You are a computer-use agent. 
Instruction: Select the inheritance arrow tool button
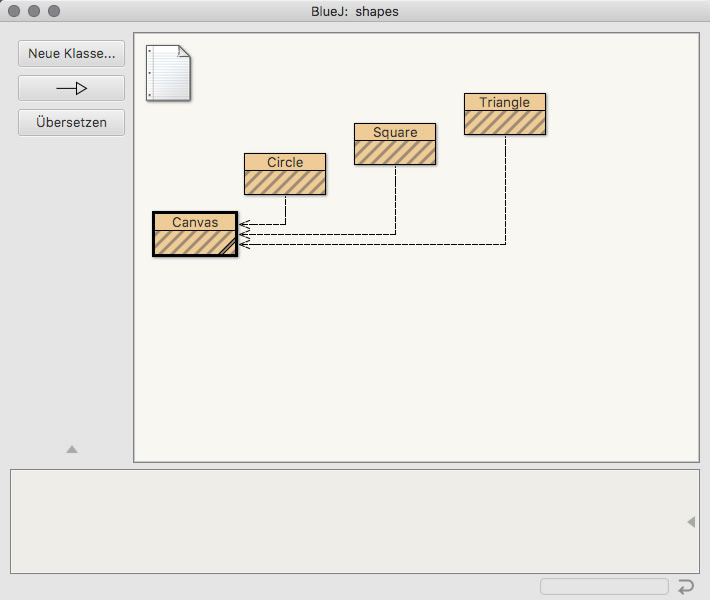pyautogui.click(x=71, y=88)
